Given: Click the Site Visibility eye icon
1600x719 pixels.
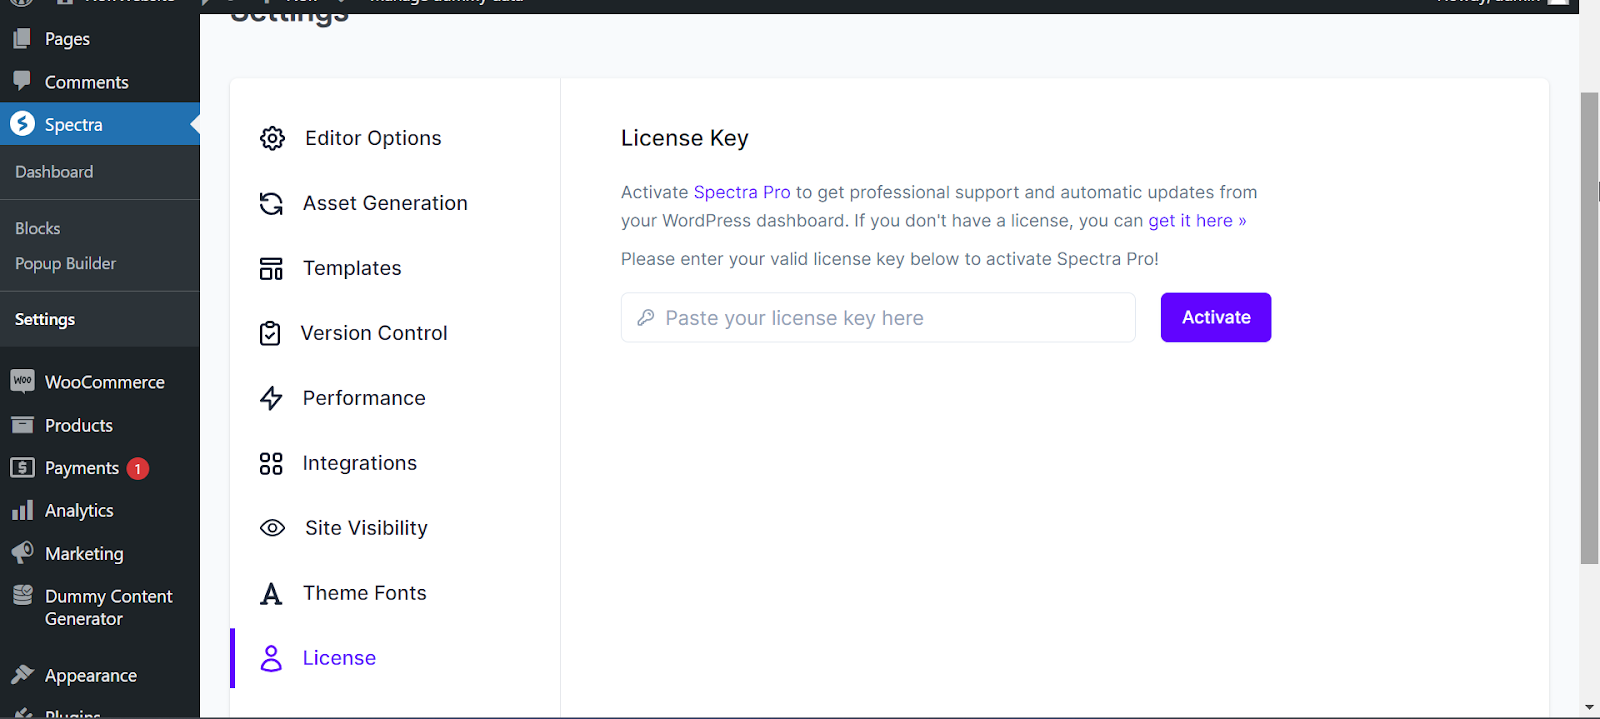Looking at the screenshot, I should [x=272, y=528].
